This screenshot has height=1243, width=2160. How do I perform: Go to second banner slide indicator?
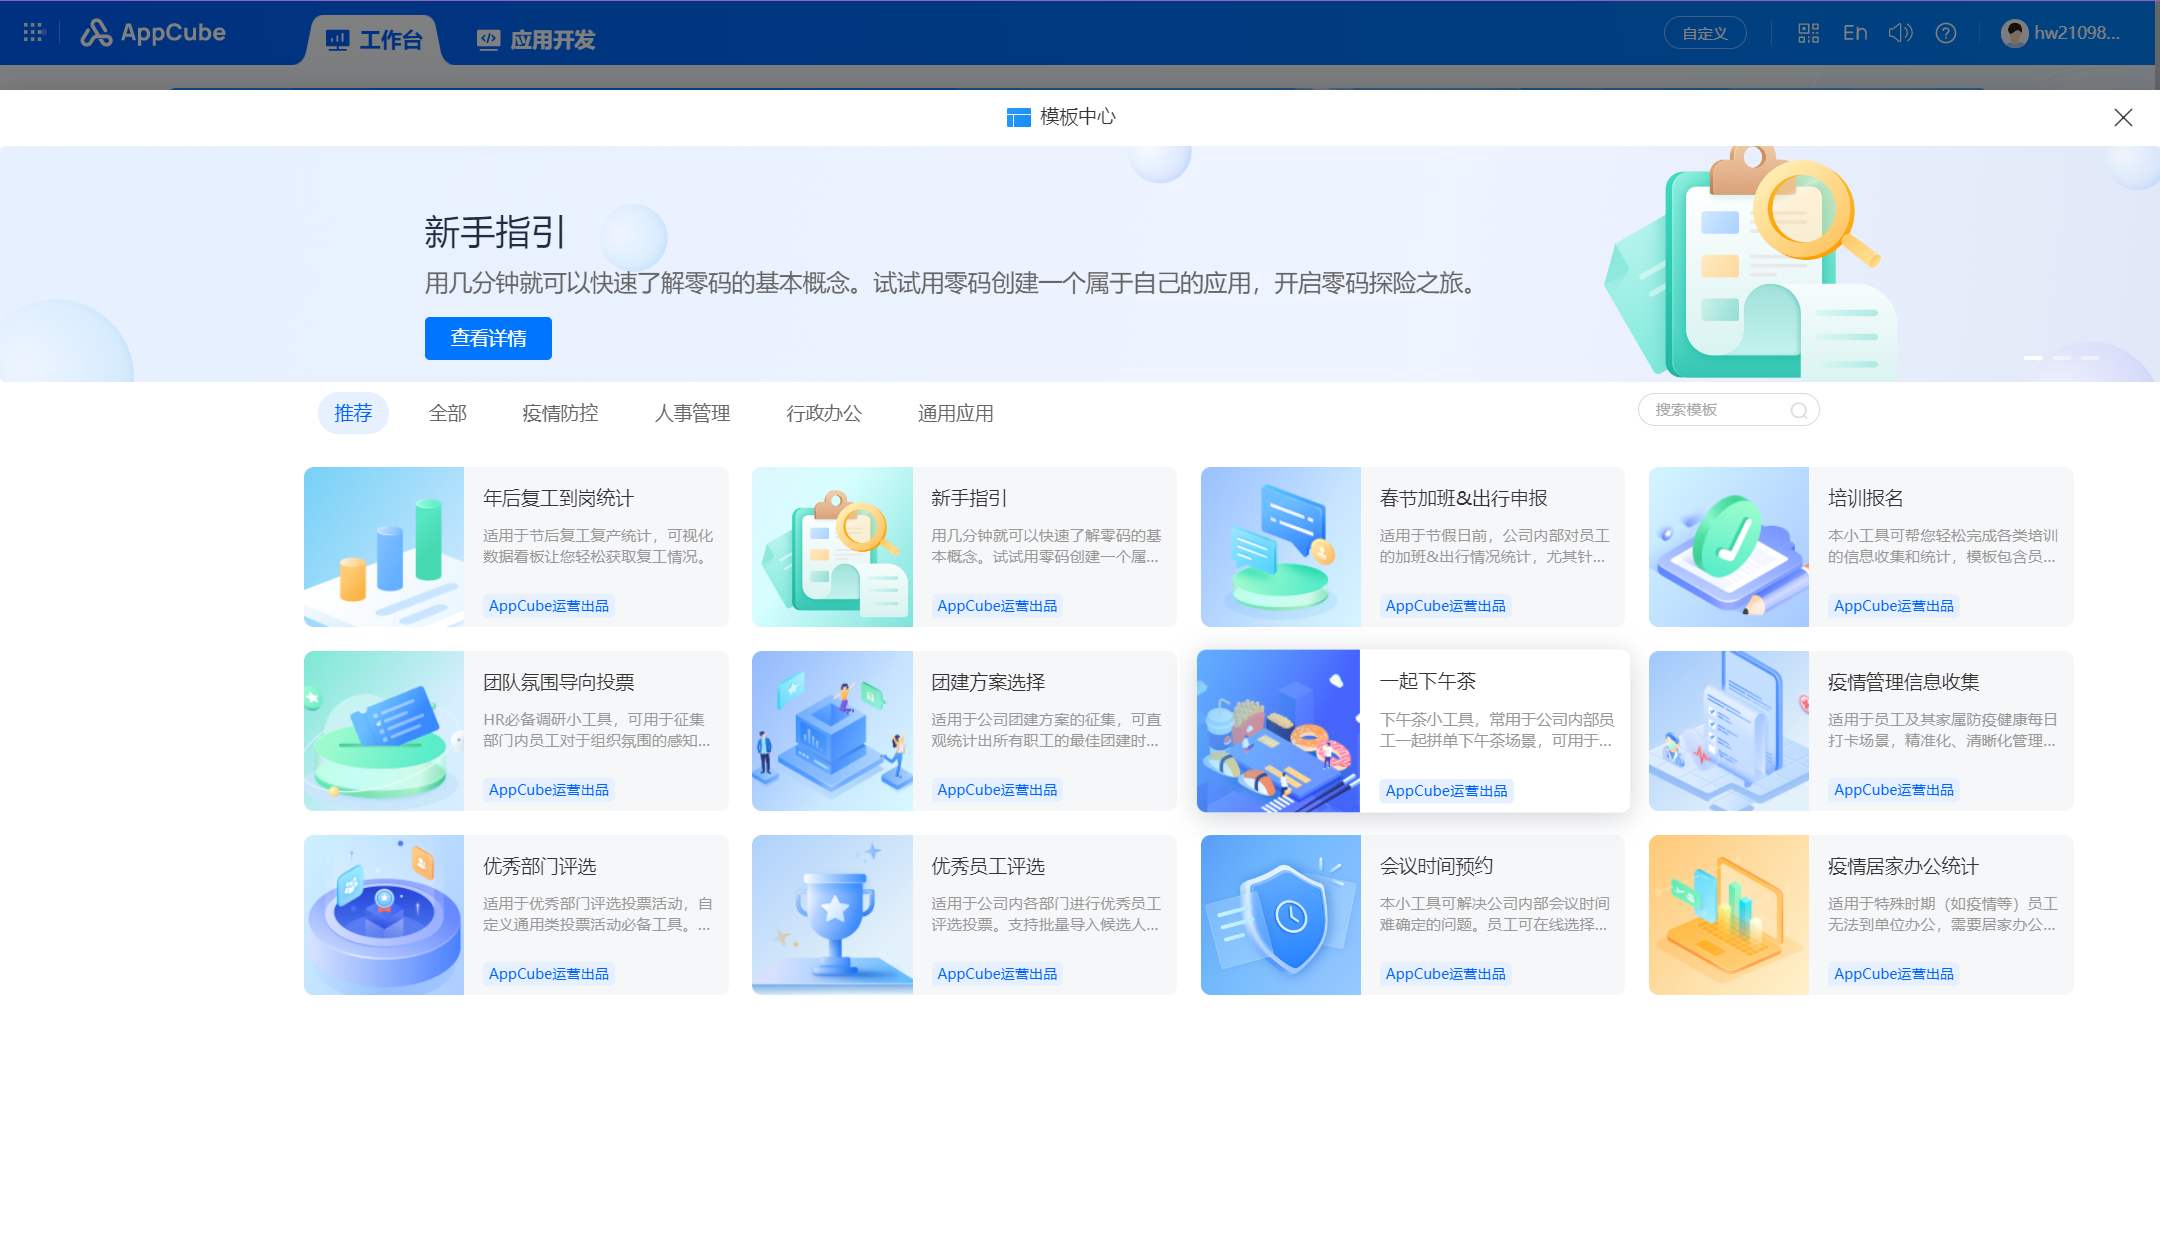(2062, 358)
